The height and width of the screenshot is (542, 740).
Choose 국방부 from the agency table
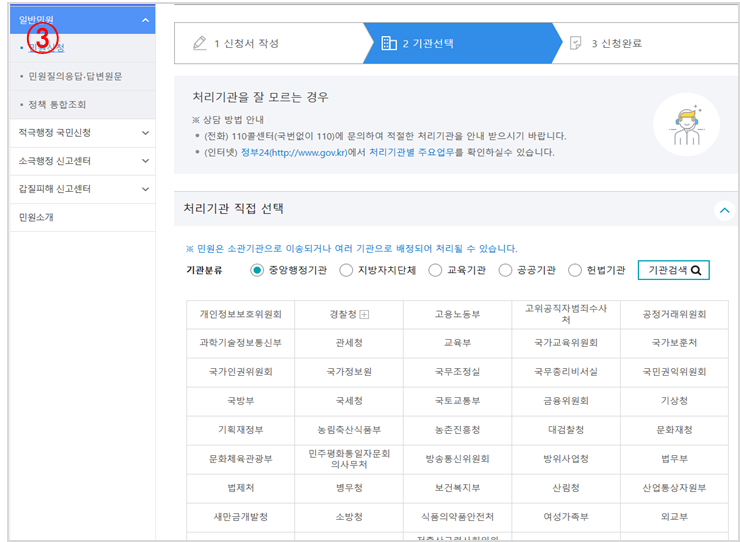pos(241,401)
